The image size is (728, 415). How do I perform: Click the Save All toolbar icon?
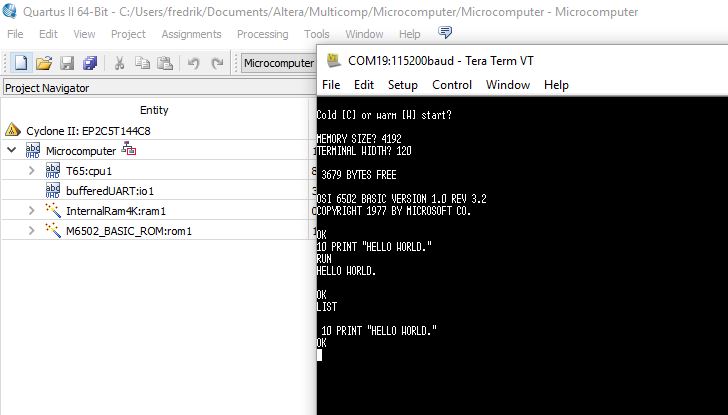point(90,63)
